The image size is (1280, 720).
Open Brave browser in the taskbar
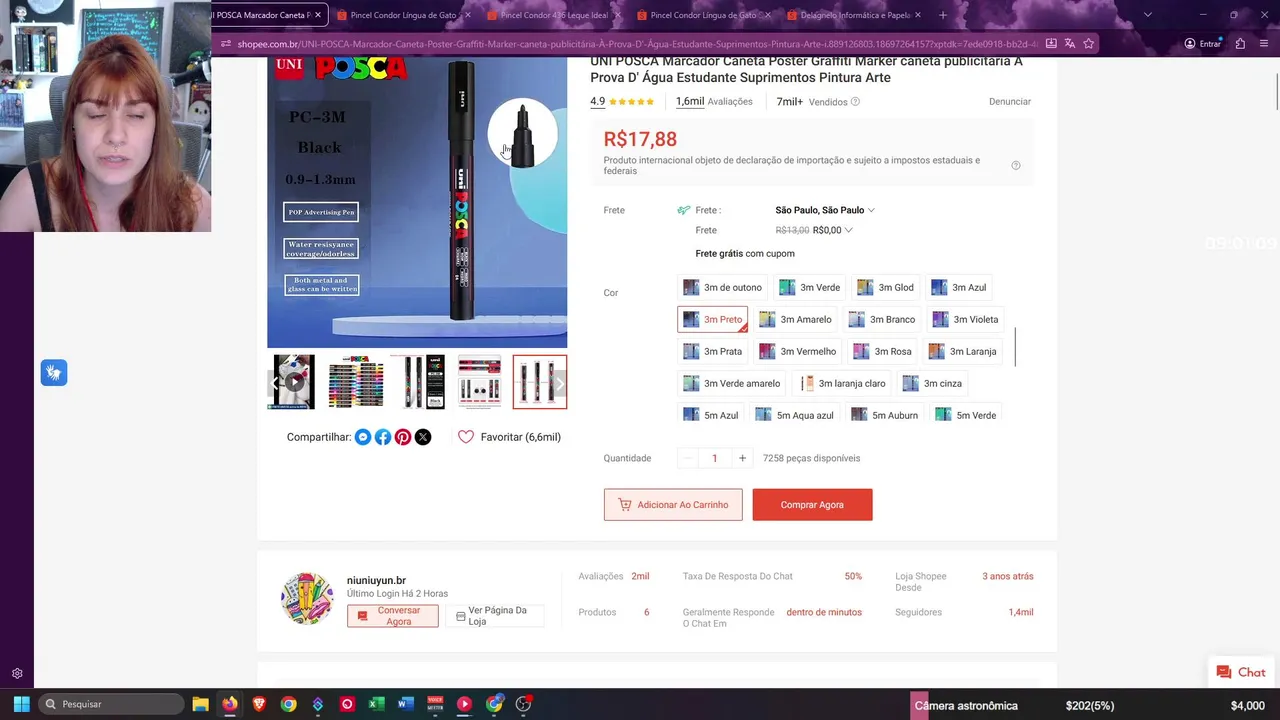tap(259, 704)
